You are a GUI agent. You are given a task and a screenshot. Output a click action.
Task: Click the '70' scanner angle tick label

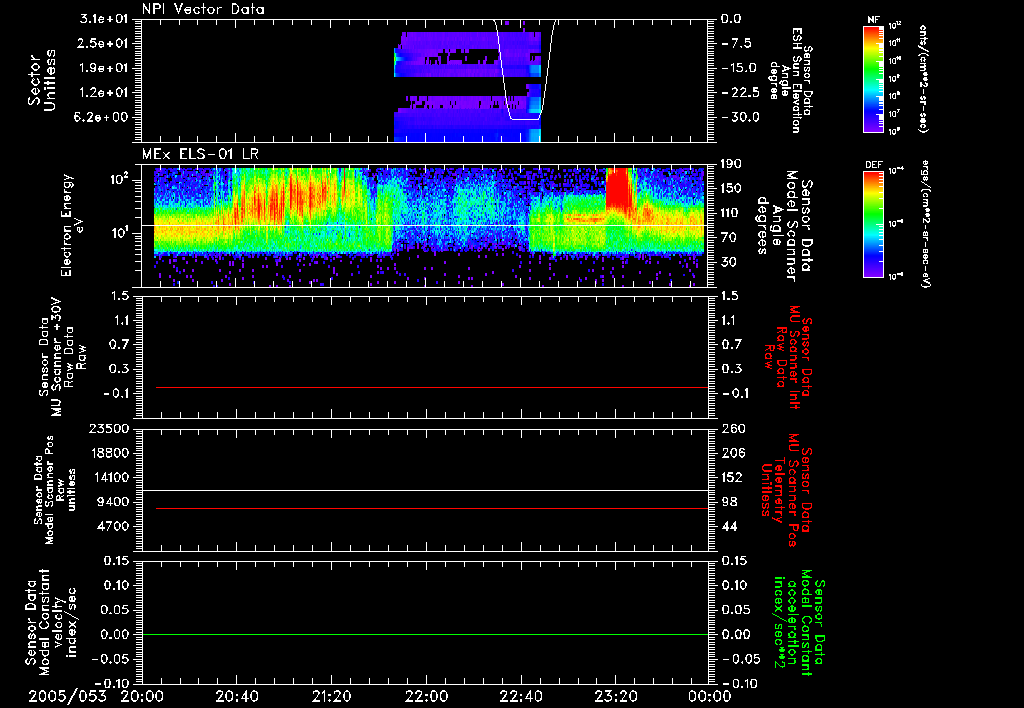point(729,238)
